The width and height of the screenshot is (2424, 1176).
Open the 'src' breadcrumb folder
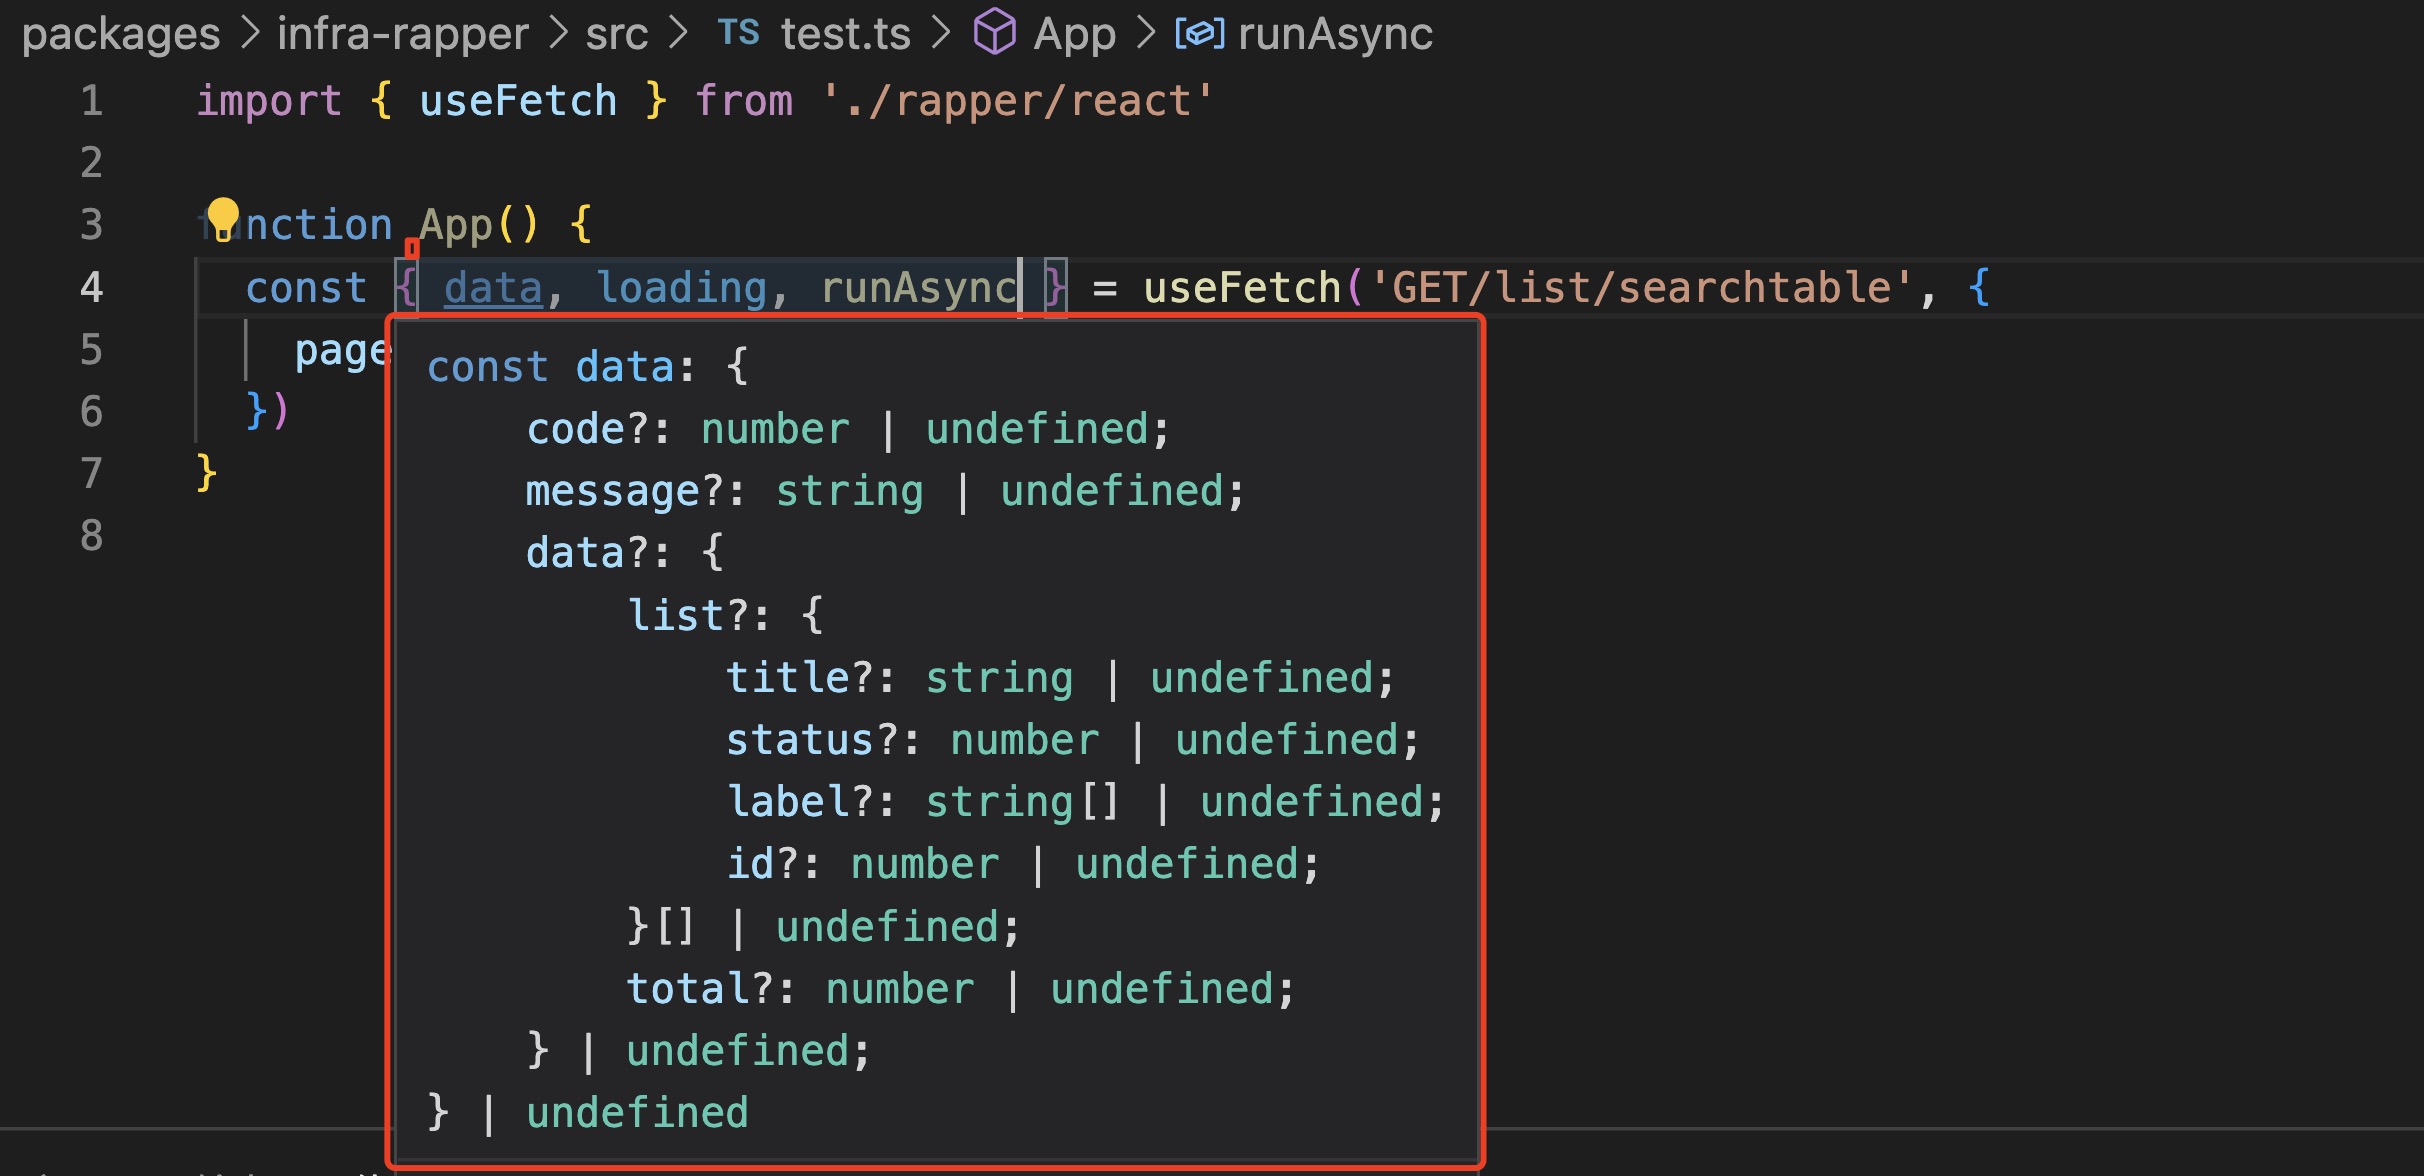tap(617, 35)
